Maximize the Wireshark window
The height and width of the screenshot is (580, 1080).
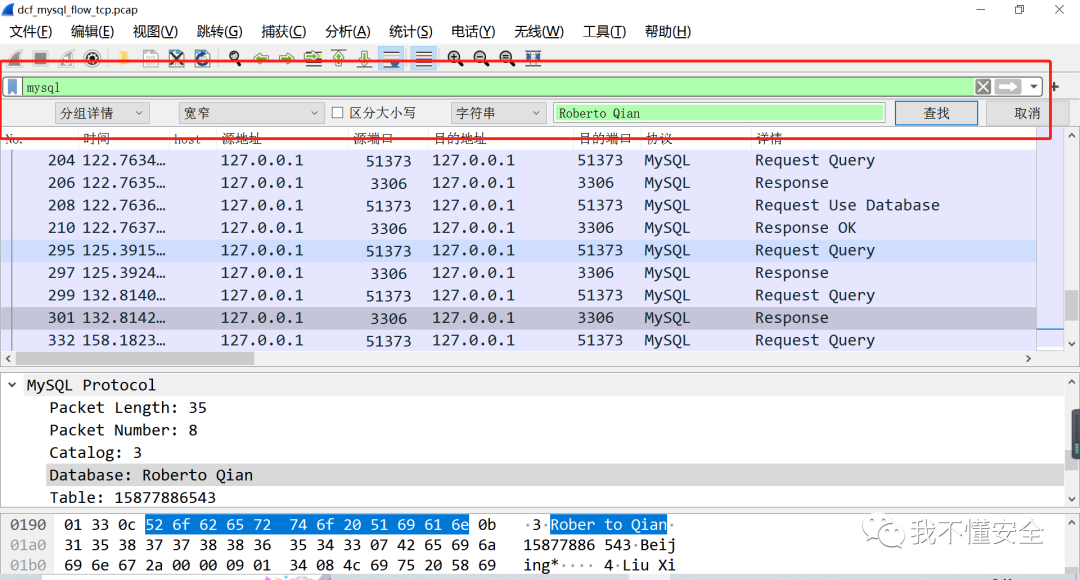[1020, 10]
